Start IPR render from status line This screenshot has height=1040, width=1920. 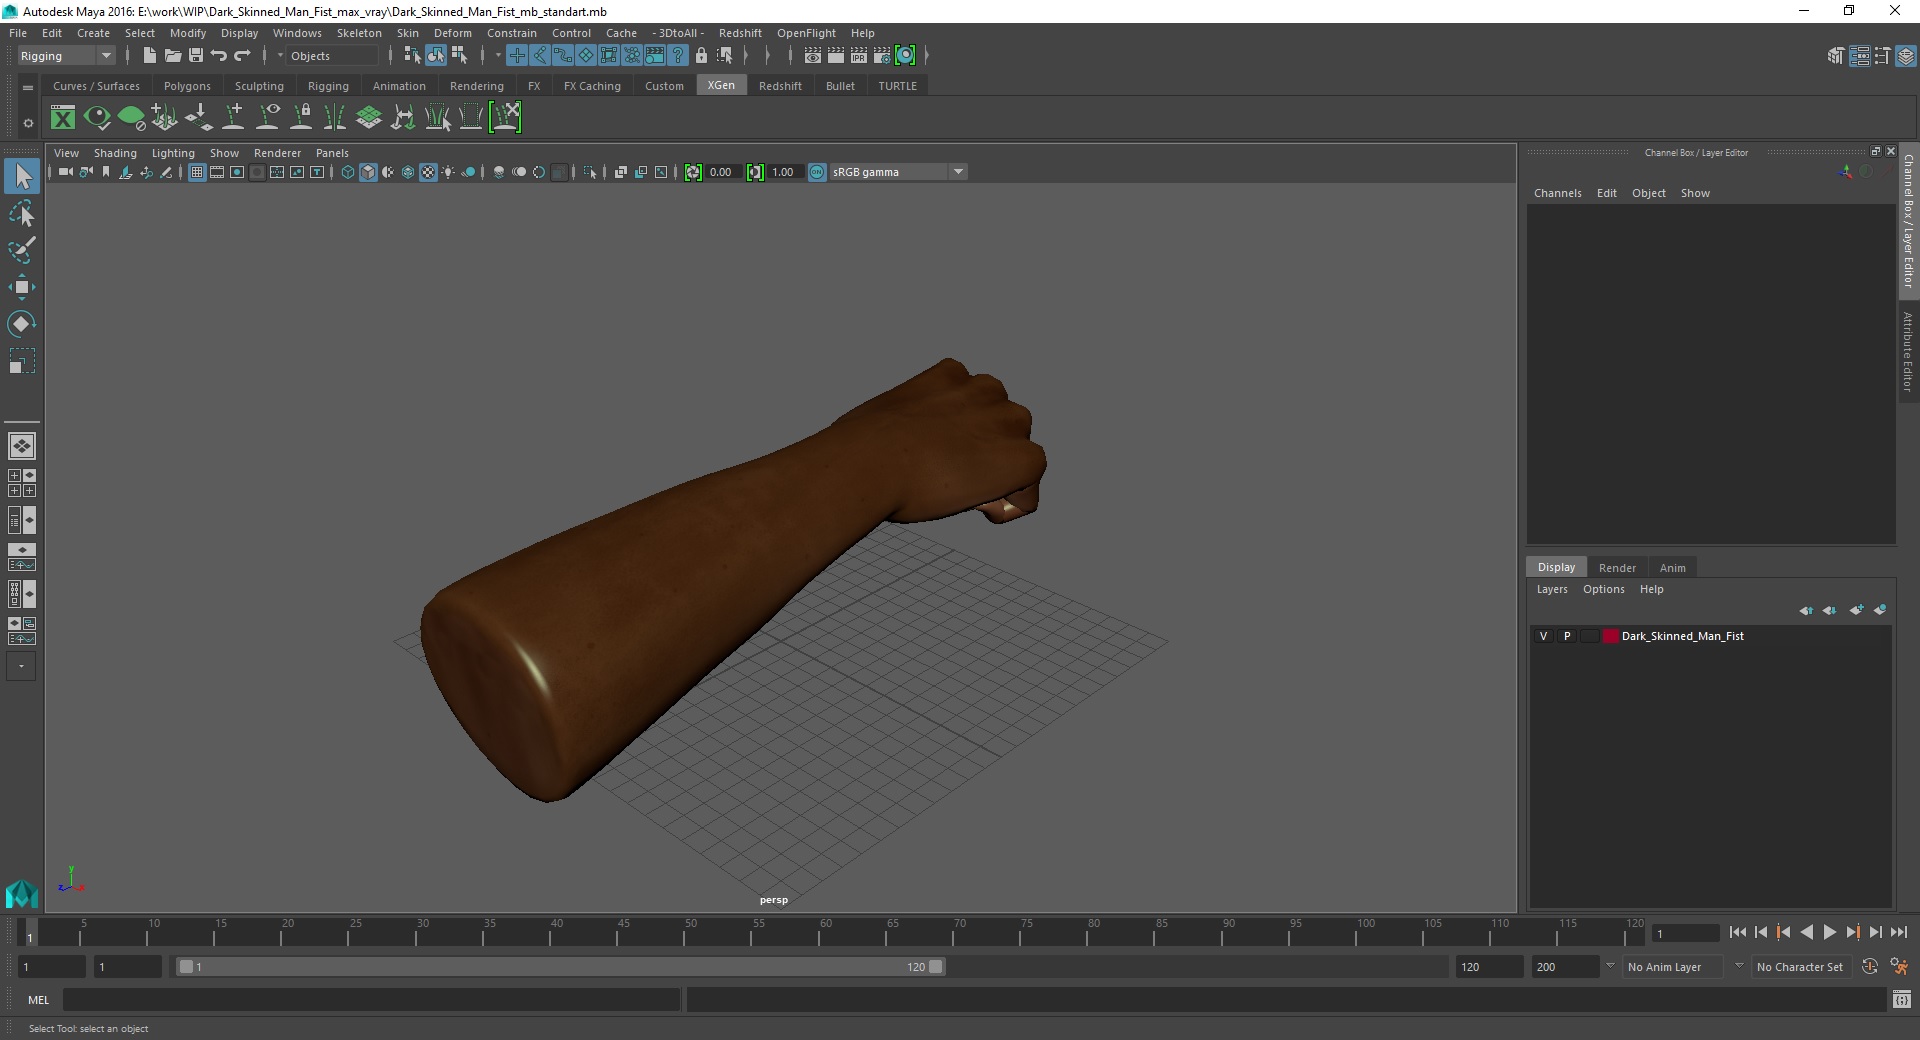coord(859,56)
